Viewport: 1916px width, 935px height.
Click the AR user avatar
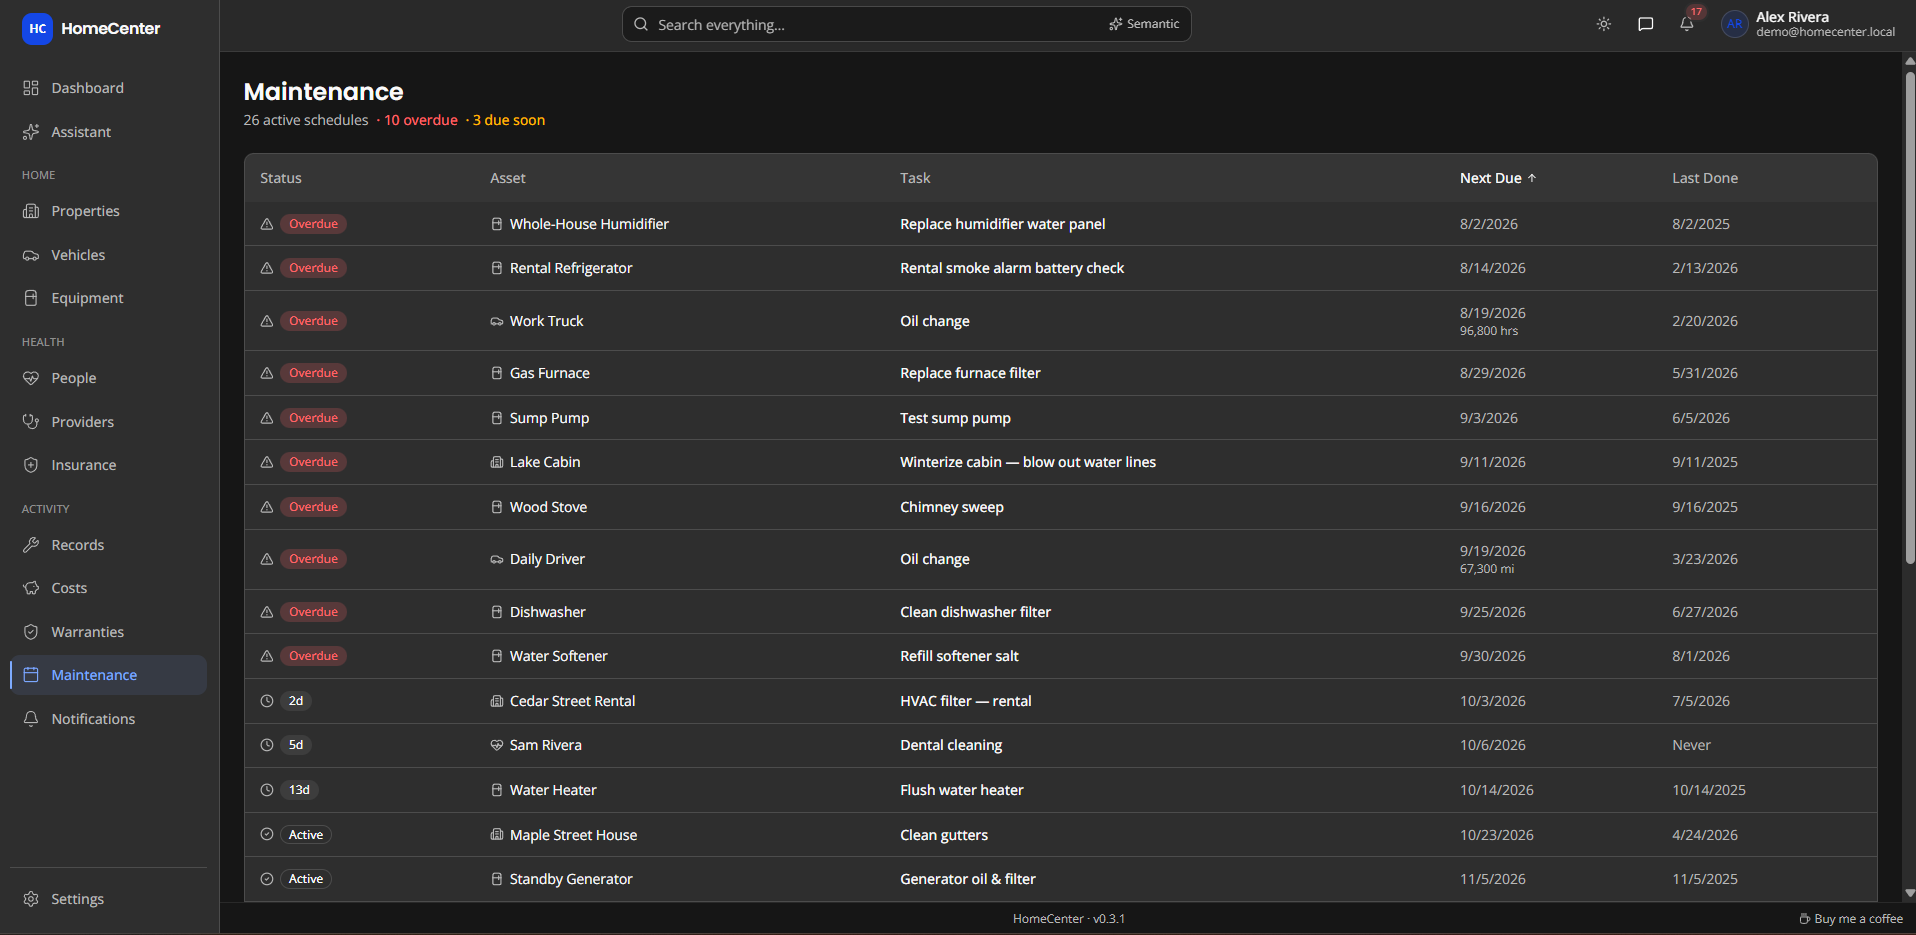click(x=1734, y=24)
